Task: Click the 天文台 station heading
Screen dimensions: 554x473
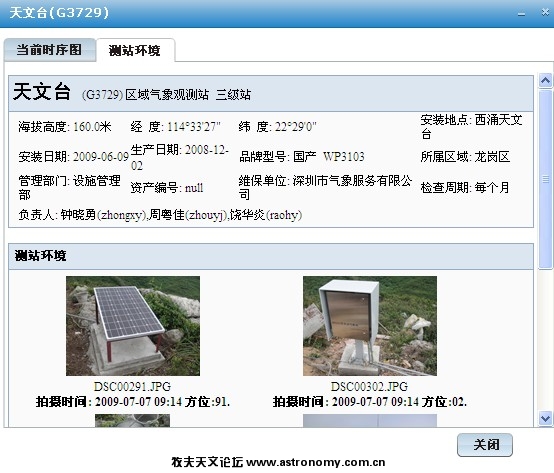Action: (42, 91)
